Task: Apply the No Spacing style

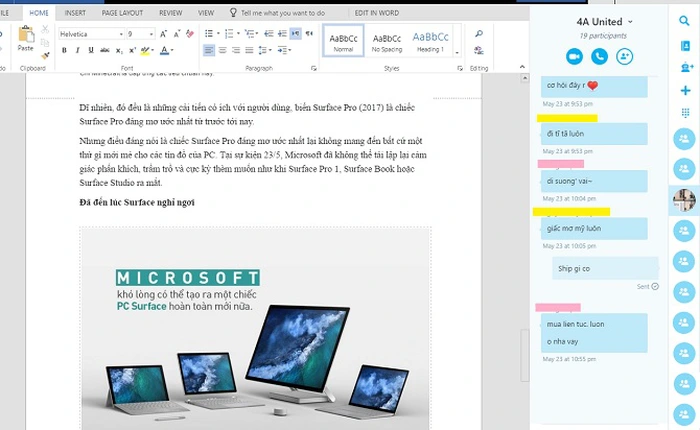Action: click(x=387, y=41)
